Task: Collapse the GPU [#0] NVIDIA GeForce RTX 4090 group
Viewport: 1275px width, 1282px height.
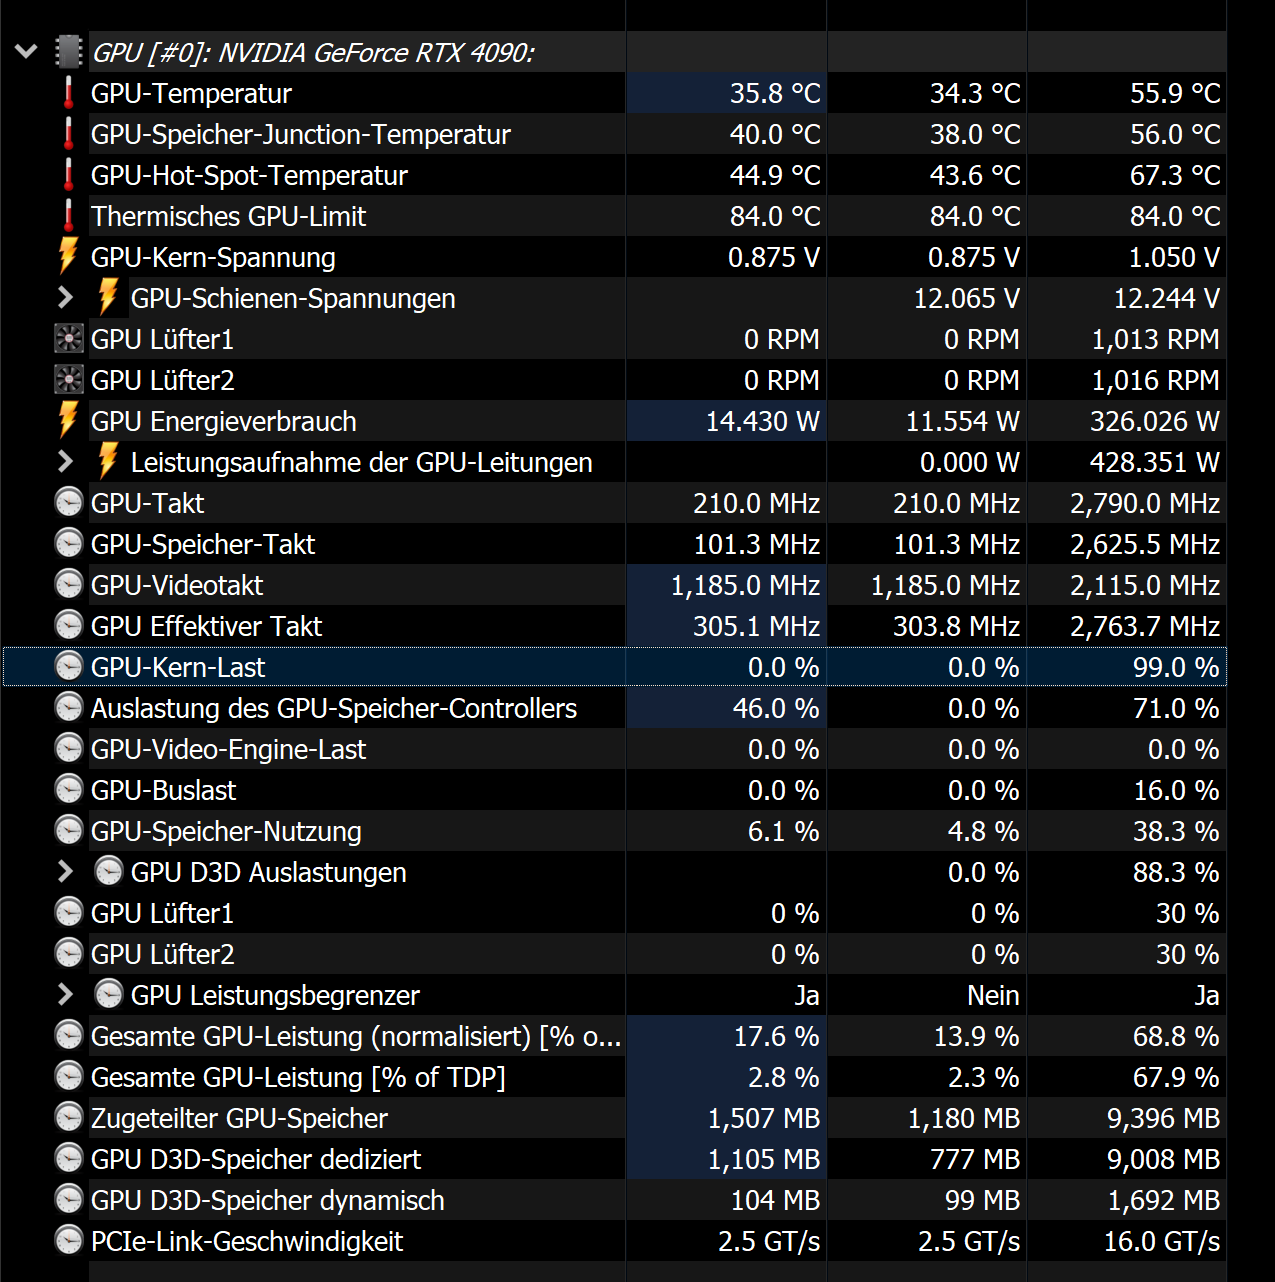Action: [x=27, y=52]
